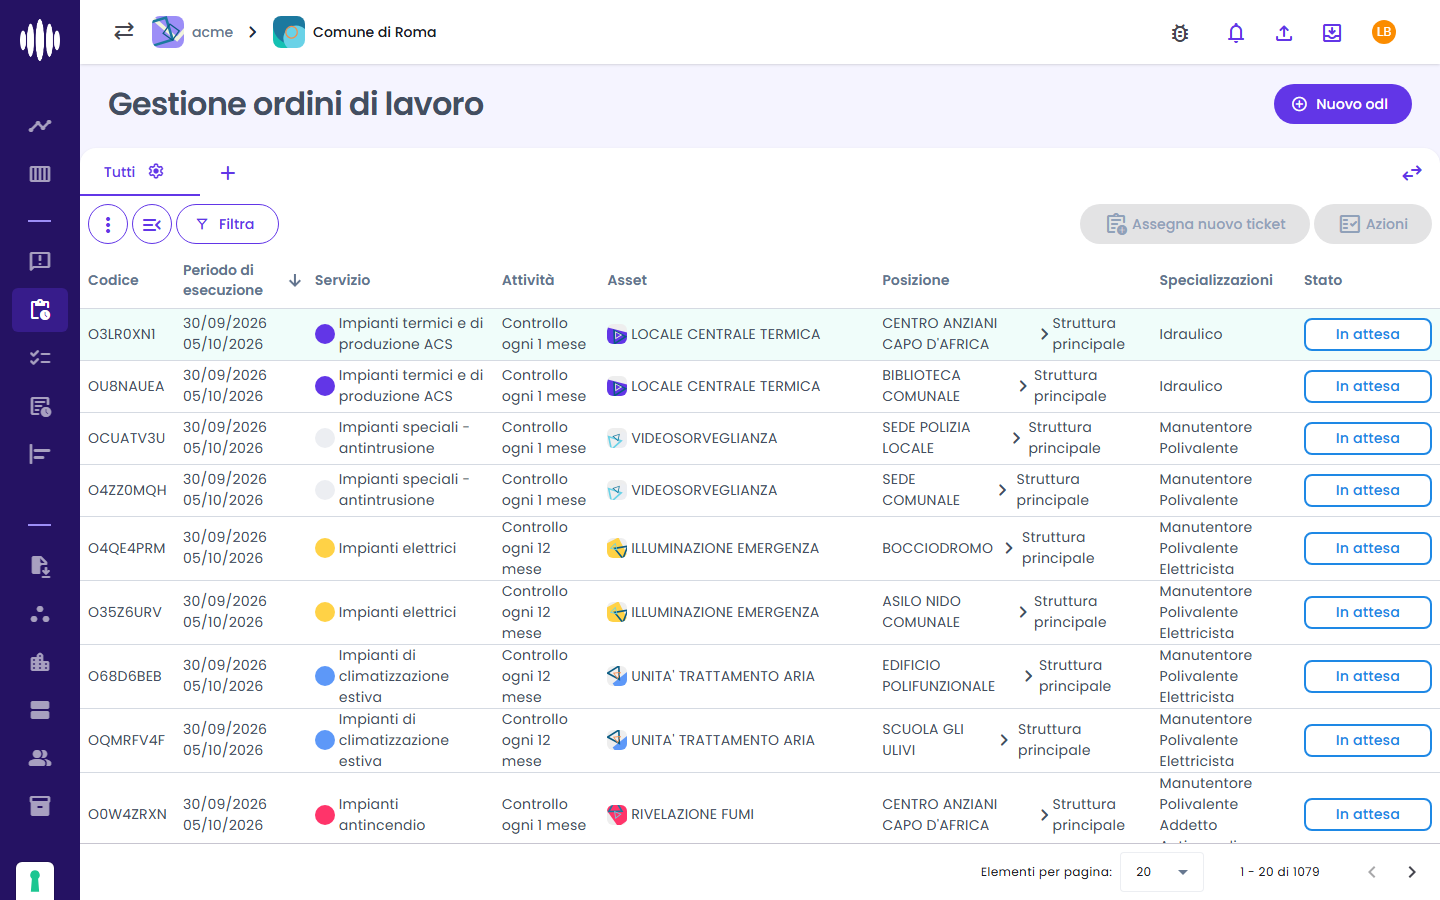Open Tutti tab settings gear
The width and height of the screenshot is (1440, 900).
(x=156, y=171)
